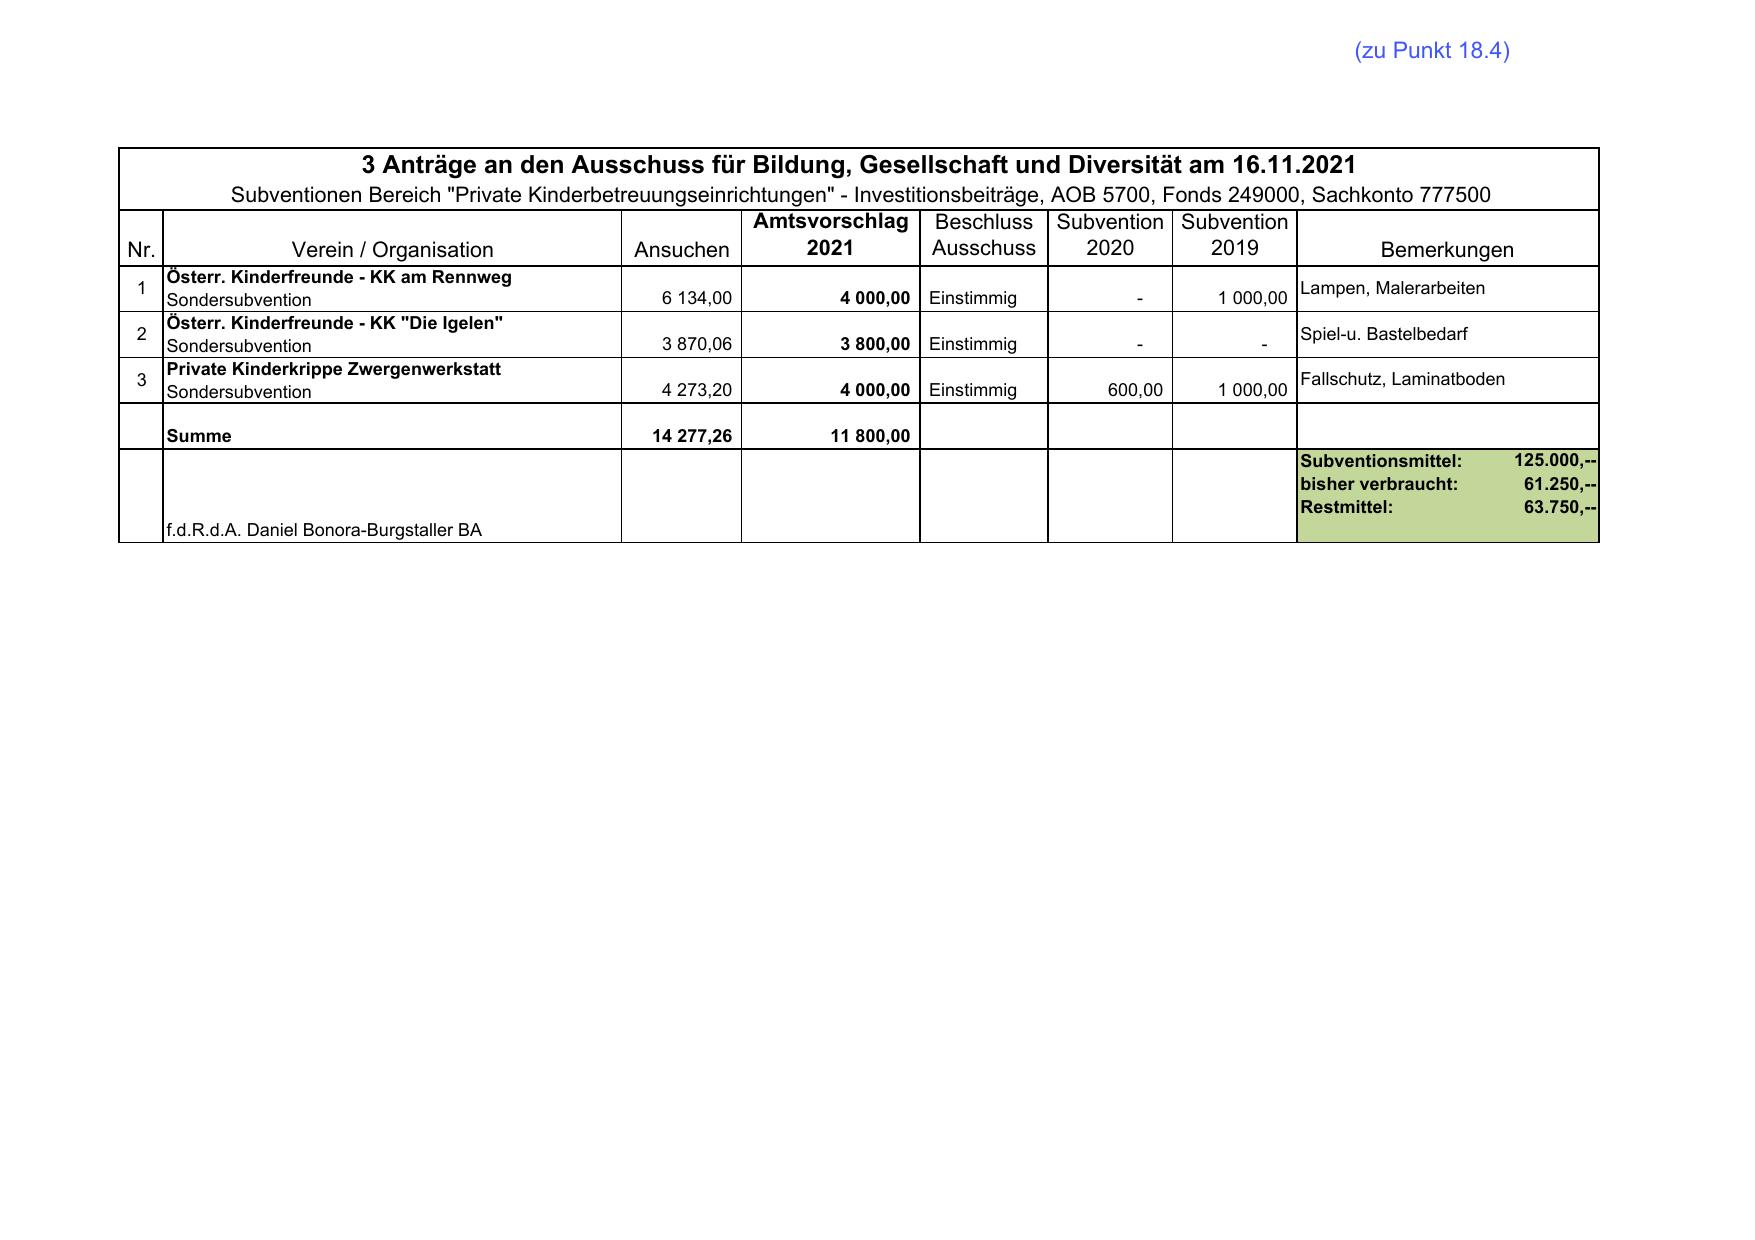This screenshot has height=1240, width=1755.
Task: Select the signature line "Daniel Bonora-Burgstaller BA"
Action: coord(324,530)
